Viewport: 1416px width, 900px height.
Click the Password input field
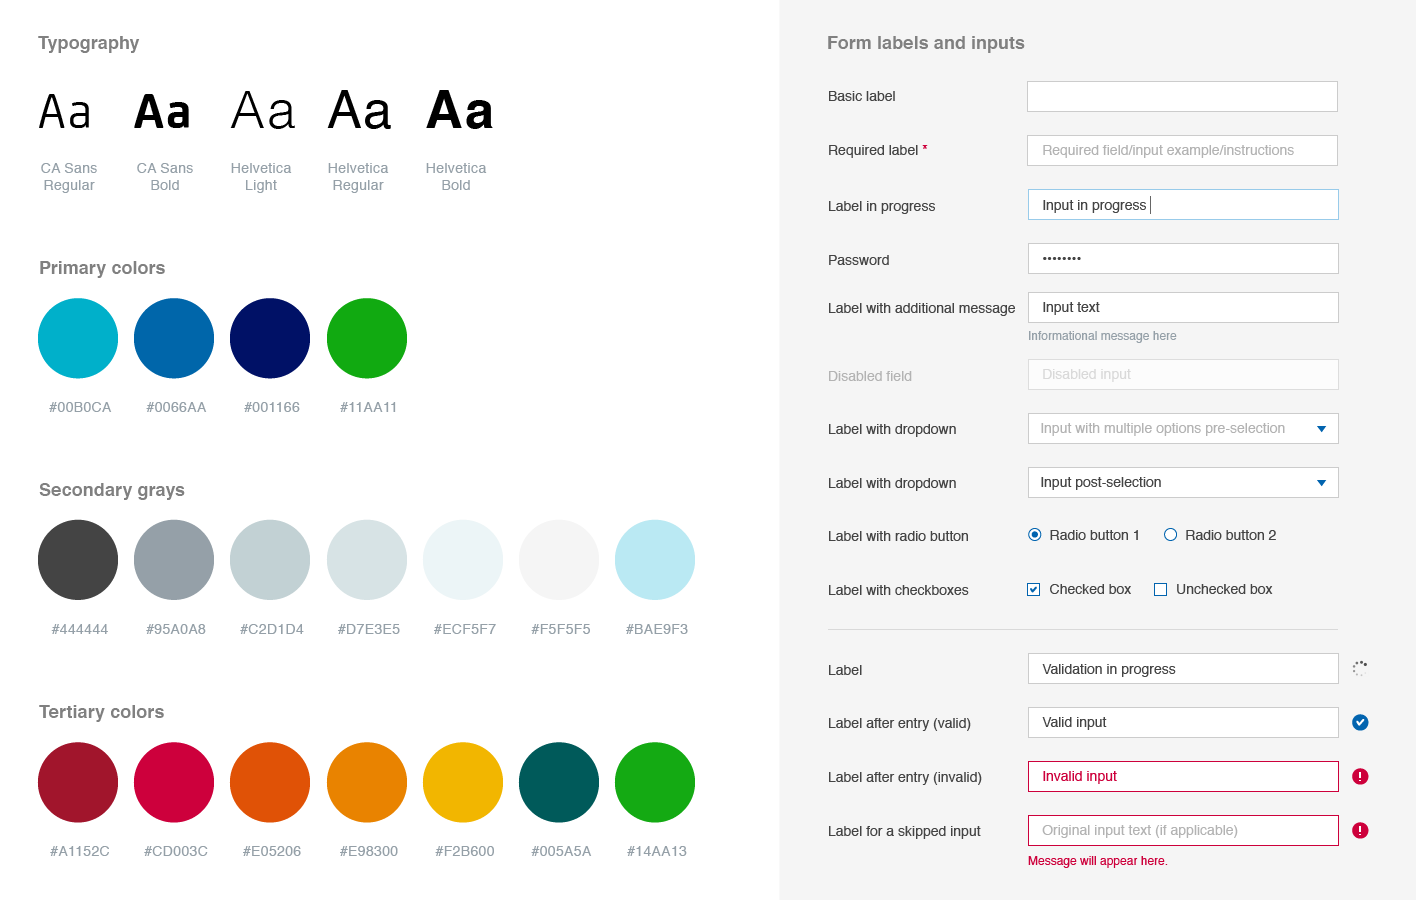pyautogui.click(x=1183, y=258)
